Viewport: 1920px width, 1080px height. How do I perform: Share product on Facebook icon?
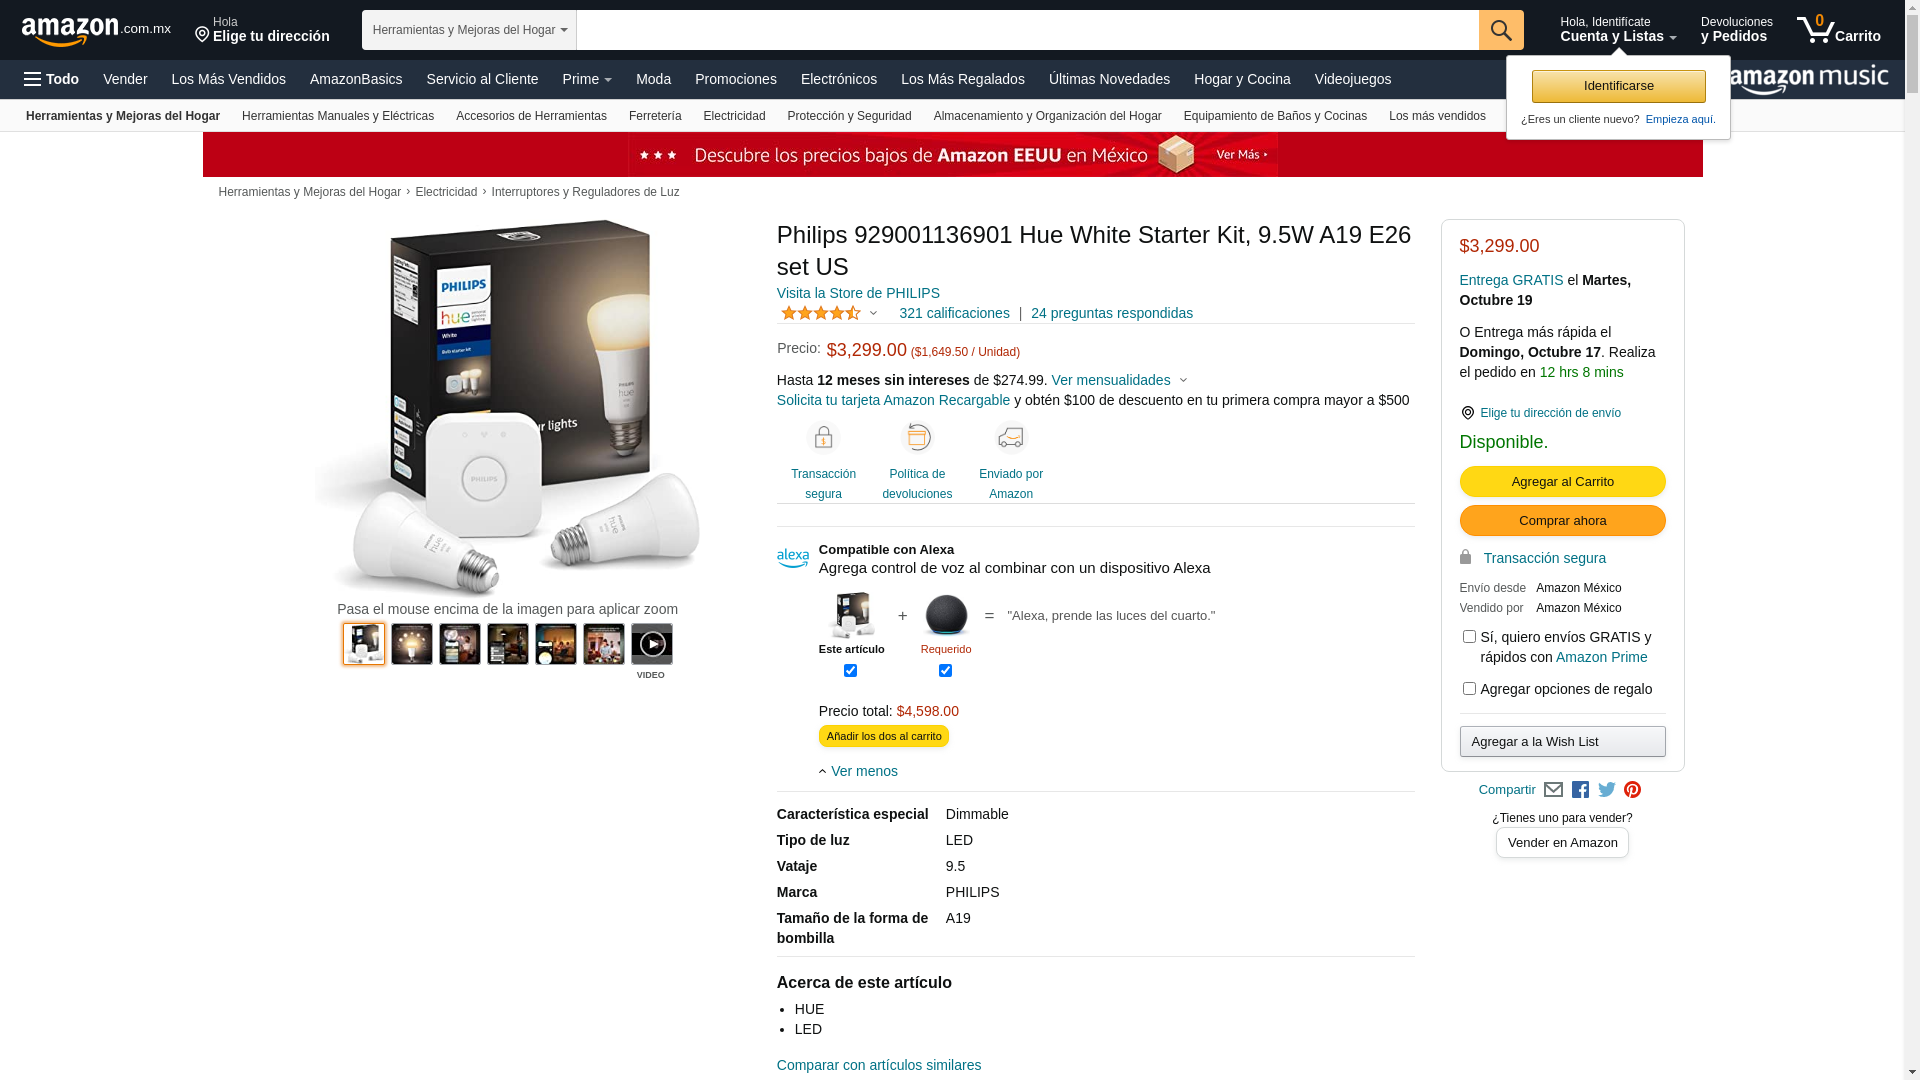(1580, 790)
